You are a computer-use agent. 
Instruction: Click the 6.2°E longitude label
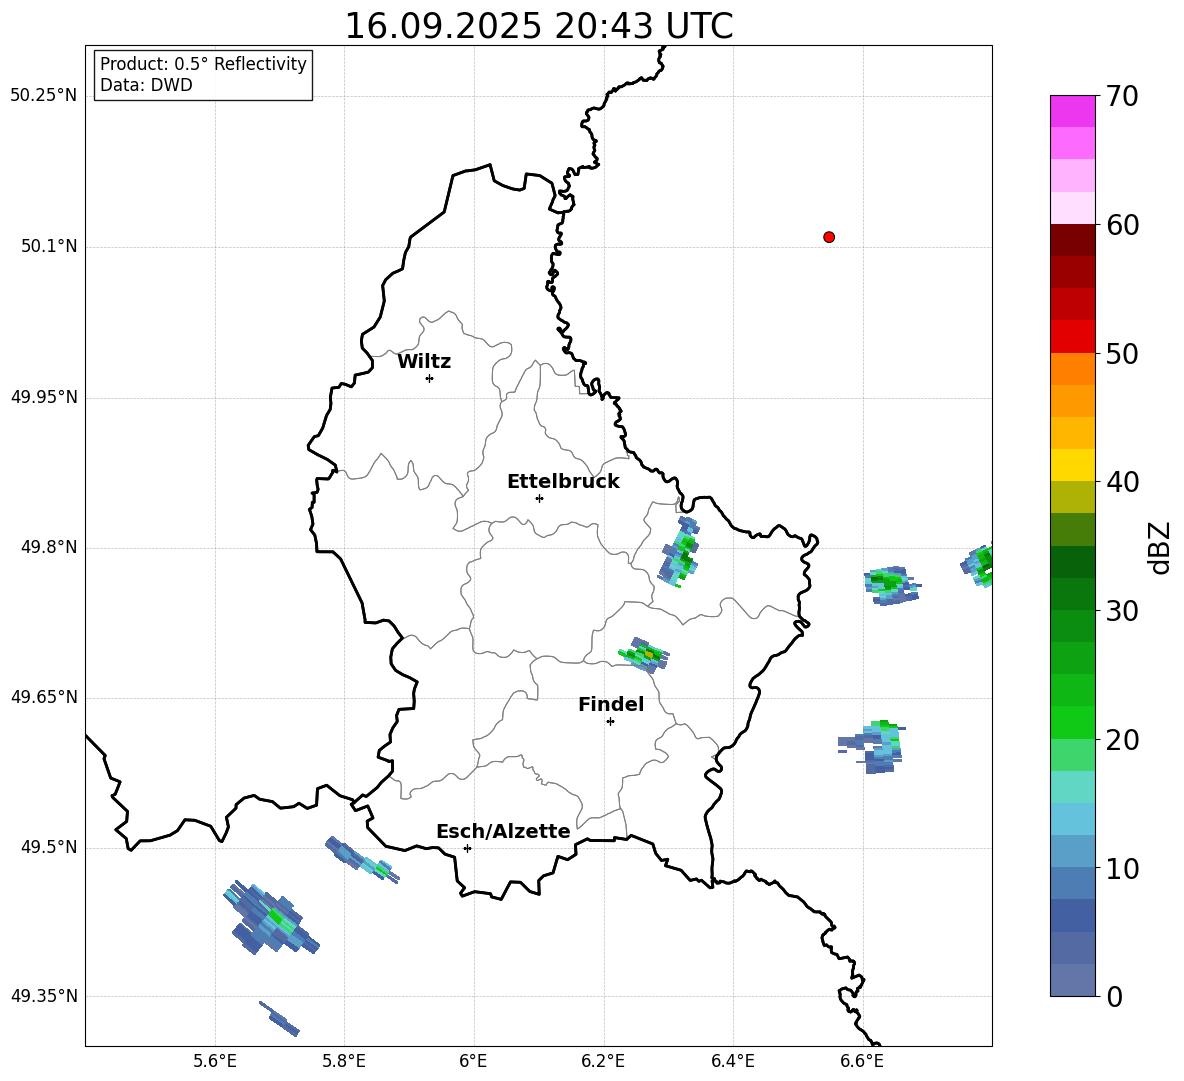click(x=603, y=1062)
